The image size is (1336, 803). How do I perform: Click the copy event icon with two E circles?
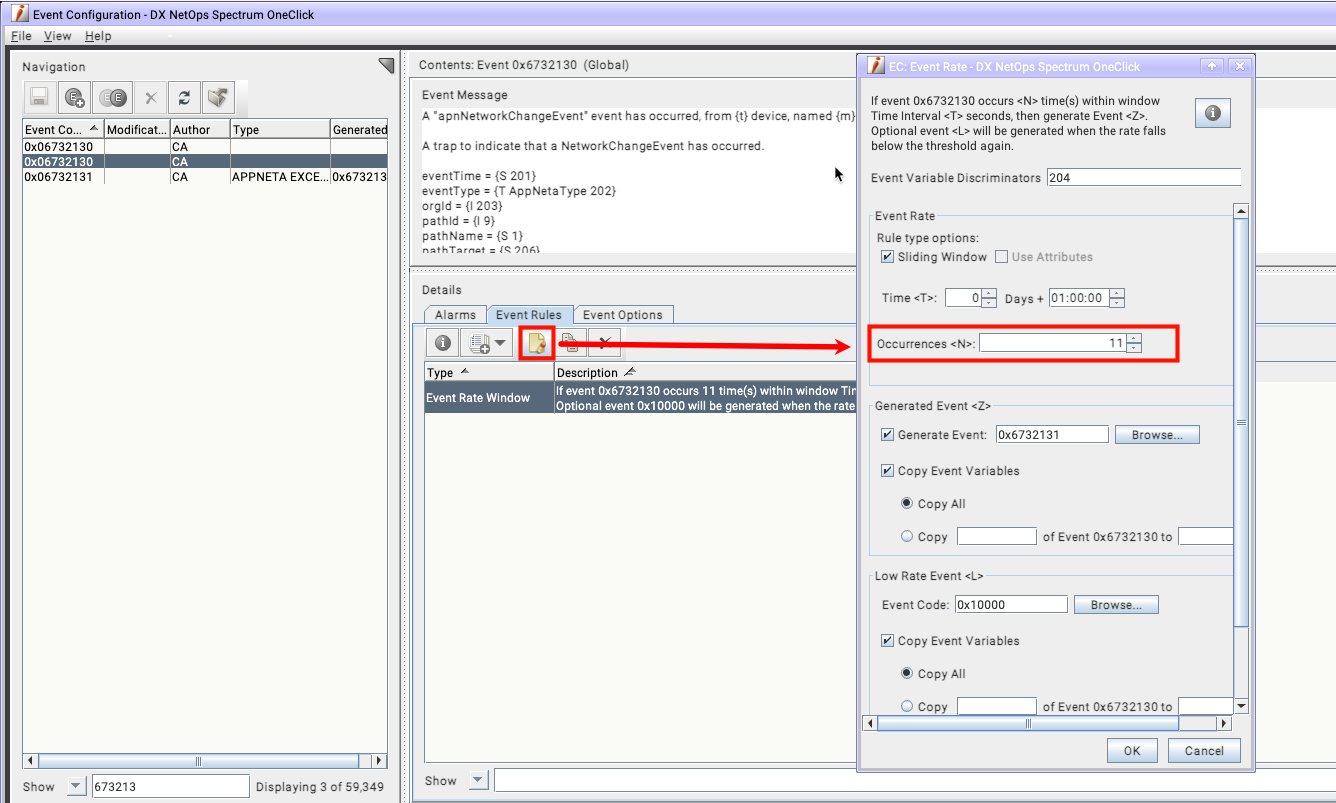coord(113,97)
